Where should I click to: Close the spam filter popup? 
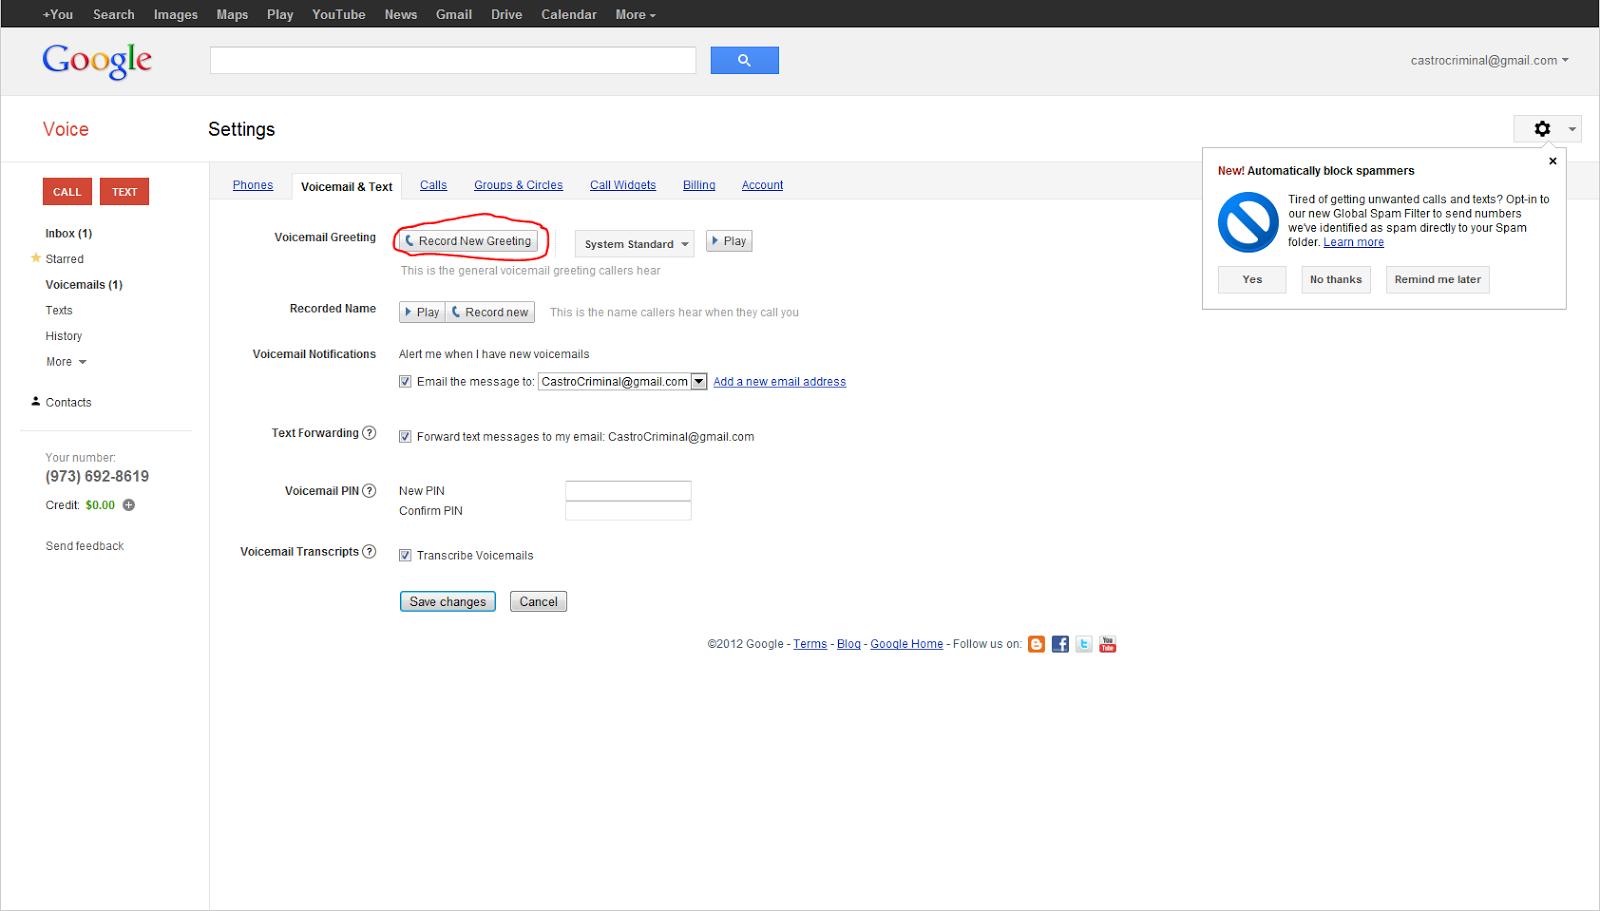coord(1553,161)
